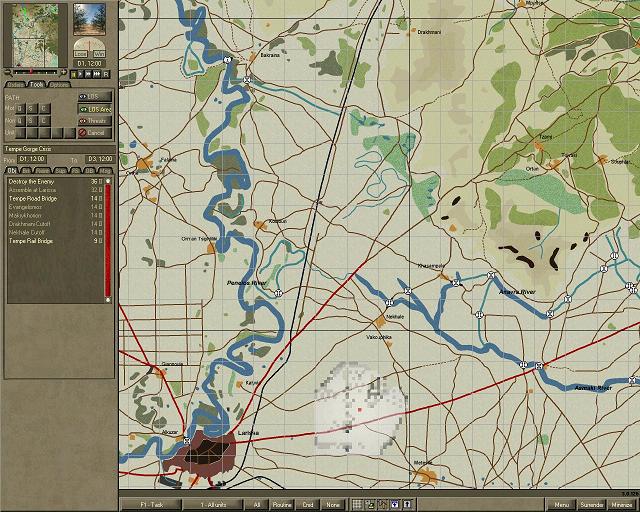Click the last icon in bottom toolbar group
Viewport: 640px width, 512px height.
(x=407, y=505)
